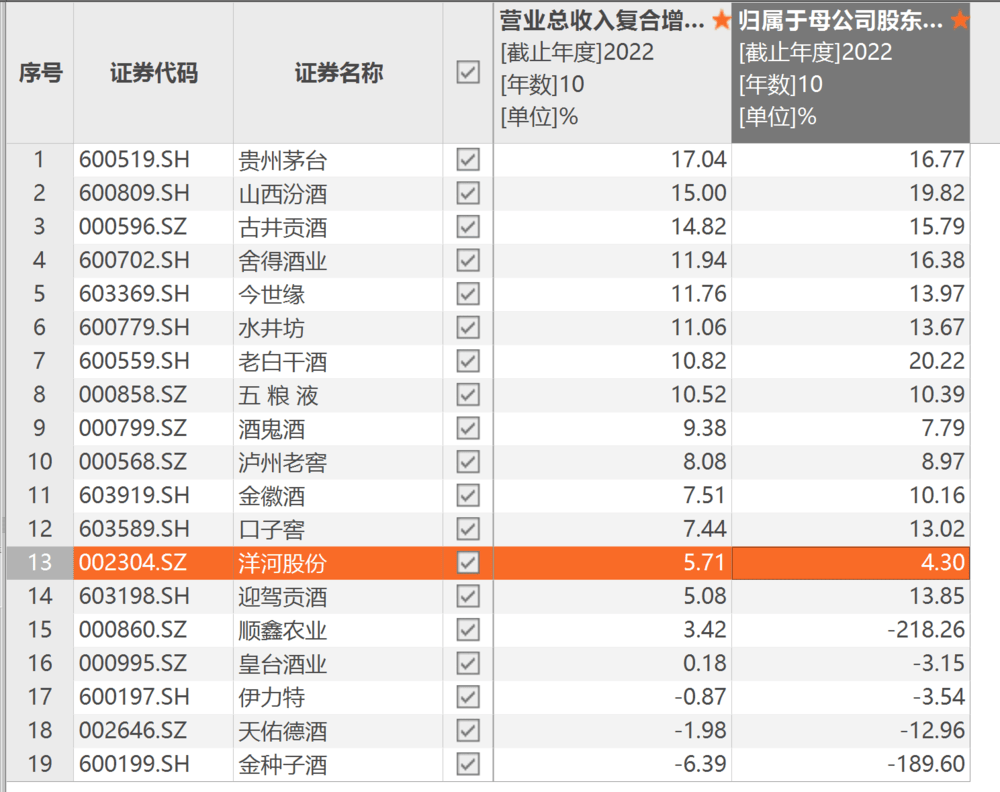
Task: Toggle checkbox in 口子窖 row
Action: pos(468,529)
